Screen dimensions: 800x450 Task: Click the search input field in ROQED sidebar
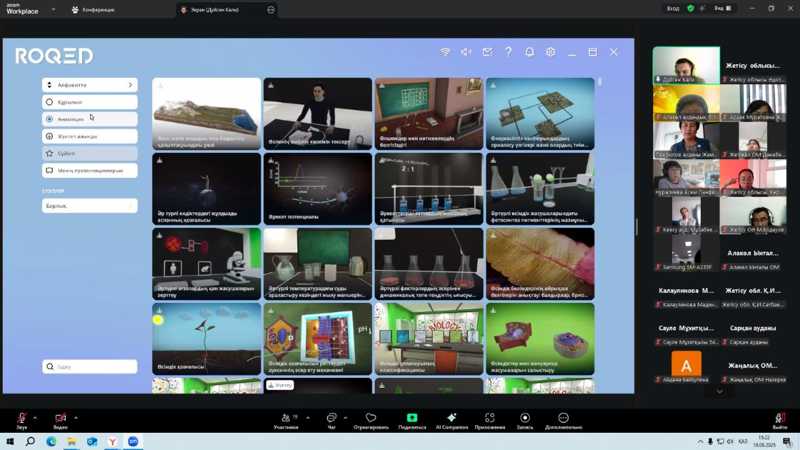[x=90, y=367]
